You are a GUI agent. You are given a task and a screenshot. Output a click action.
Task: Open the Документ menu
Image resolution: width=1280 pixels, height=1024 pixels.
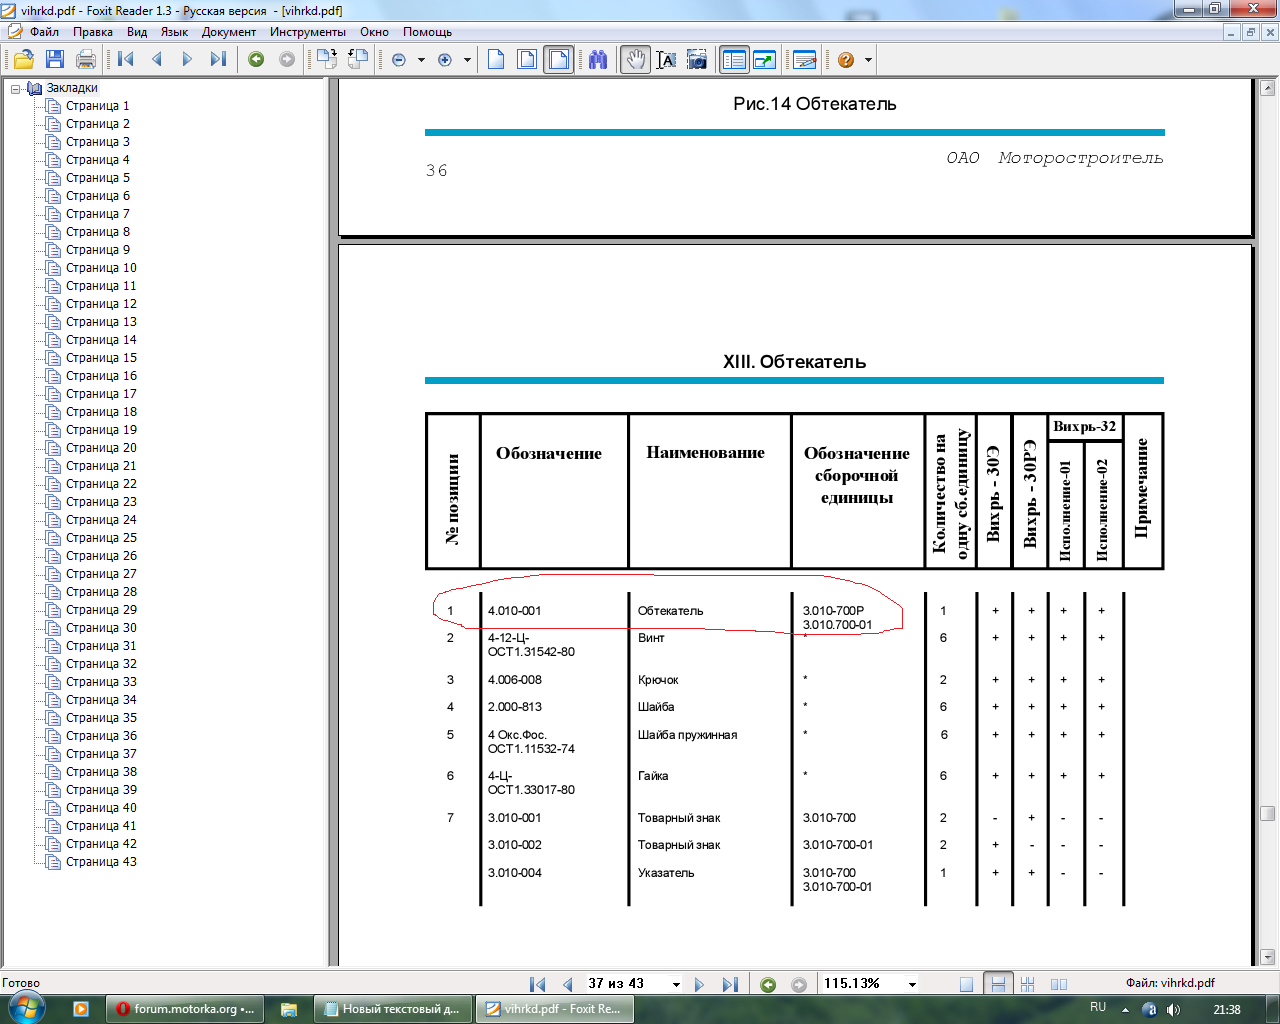tap(229, 32)
